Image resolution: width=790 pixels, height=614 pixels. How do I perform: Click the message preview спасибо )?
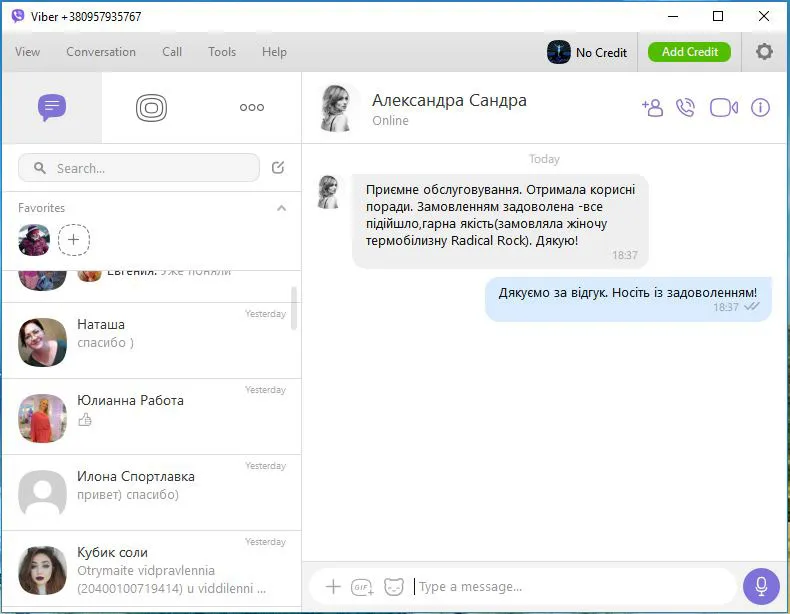click(105, 343)
